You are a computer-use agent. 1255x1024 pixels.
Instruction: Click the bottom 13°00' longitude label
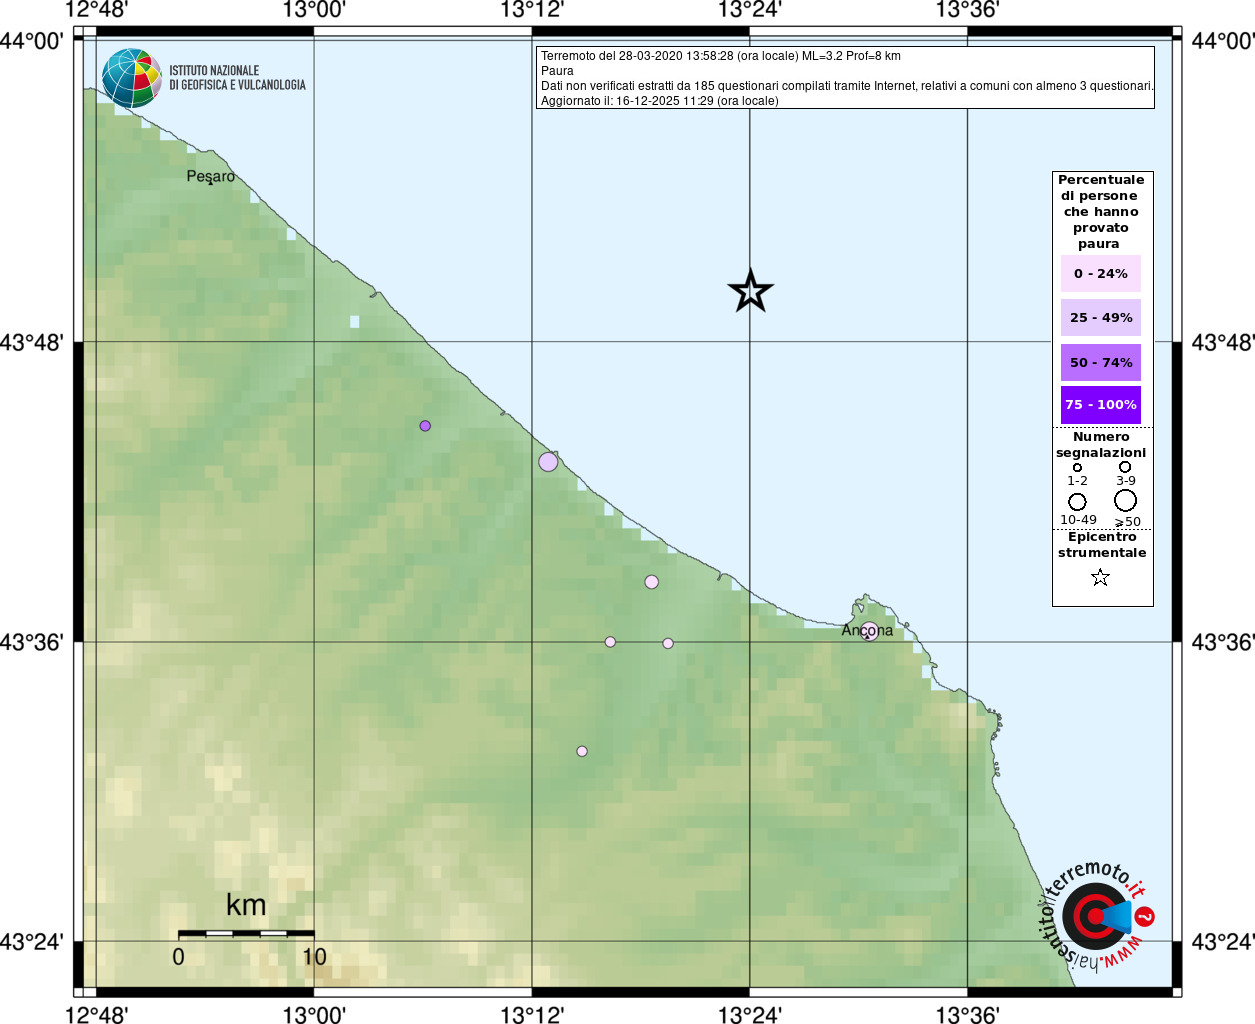(x=314, y=1014)
